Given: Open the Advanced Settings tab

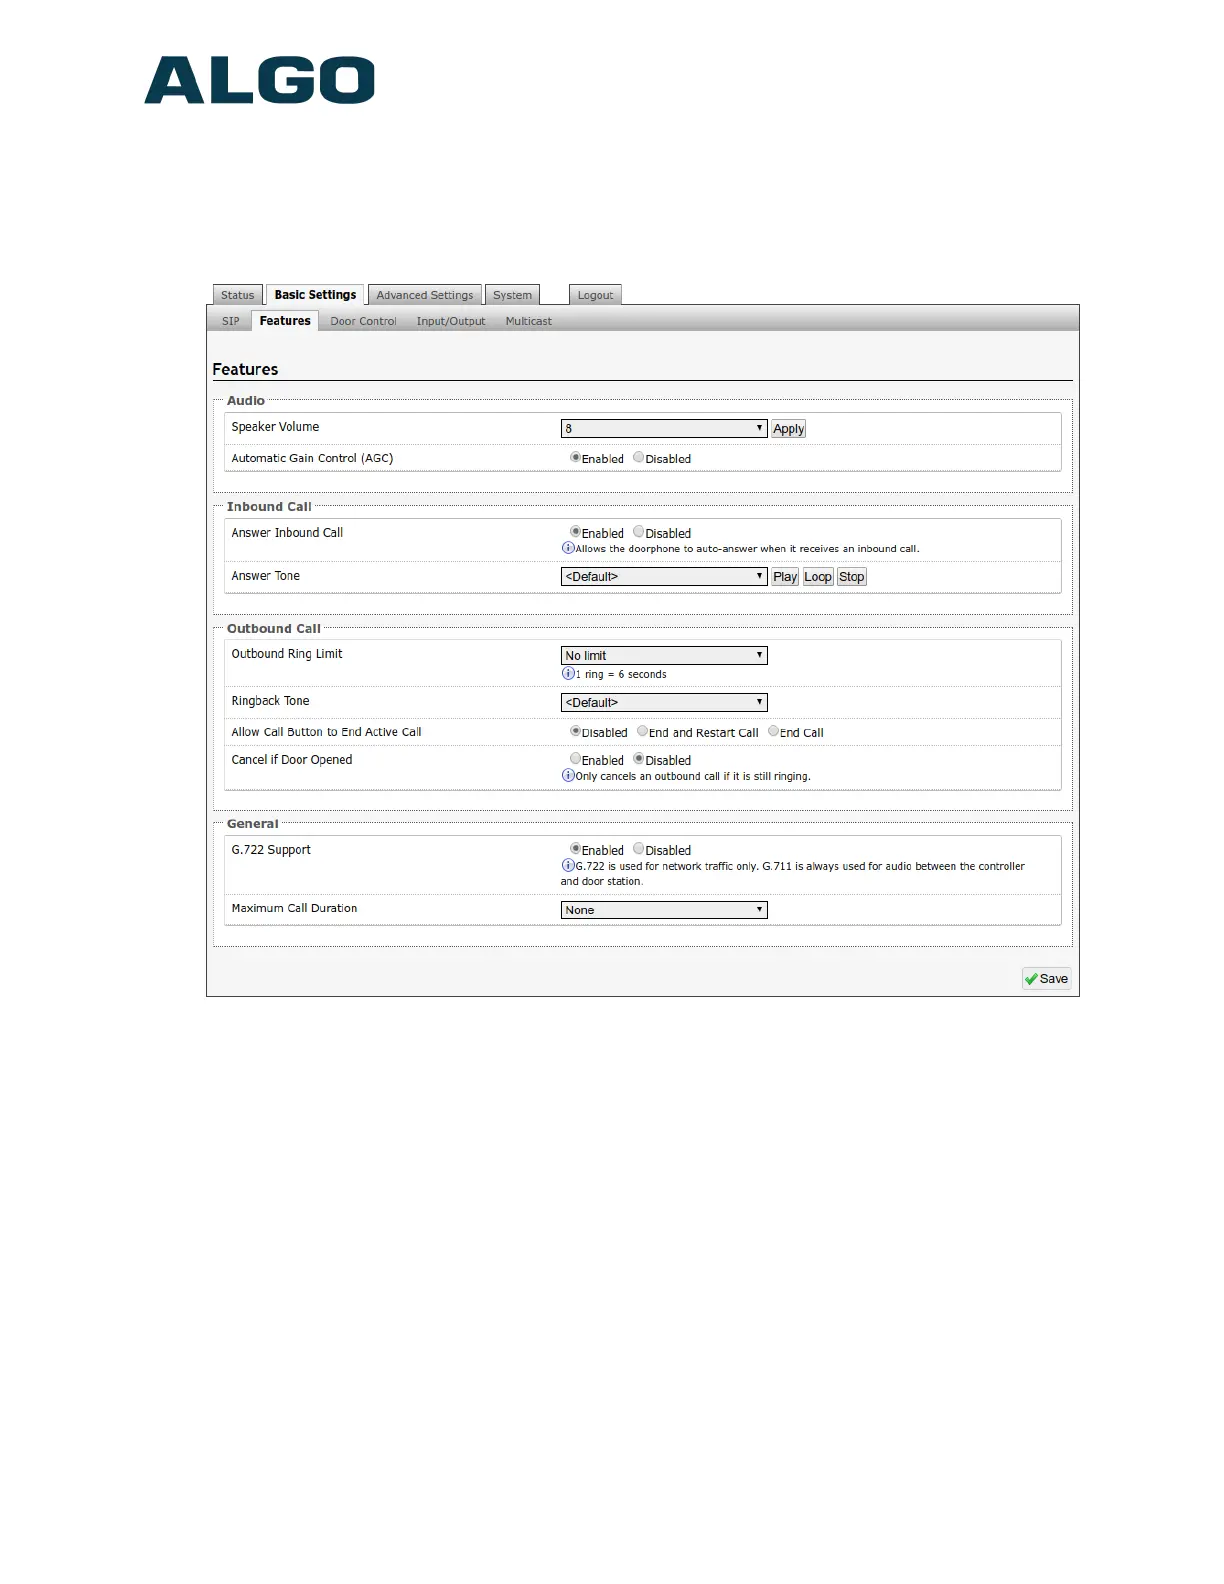Looking at the screenshot, I should tap(425, 295).
